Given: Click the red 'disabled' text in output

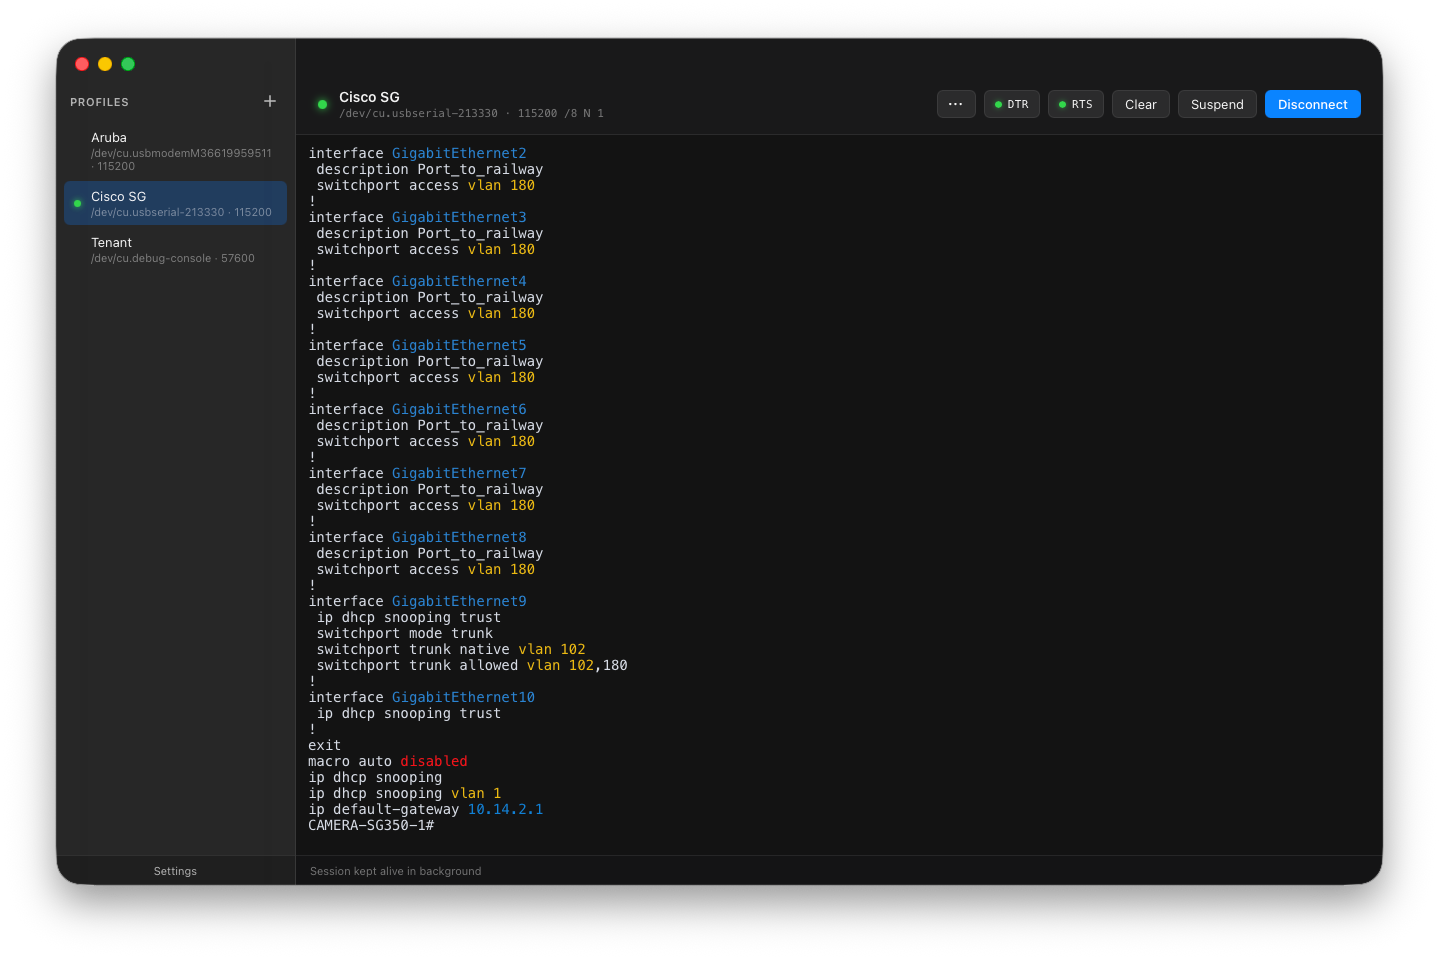Looking at the screenshot, I should pyautogui.click(x=433, y=762).
